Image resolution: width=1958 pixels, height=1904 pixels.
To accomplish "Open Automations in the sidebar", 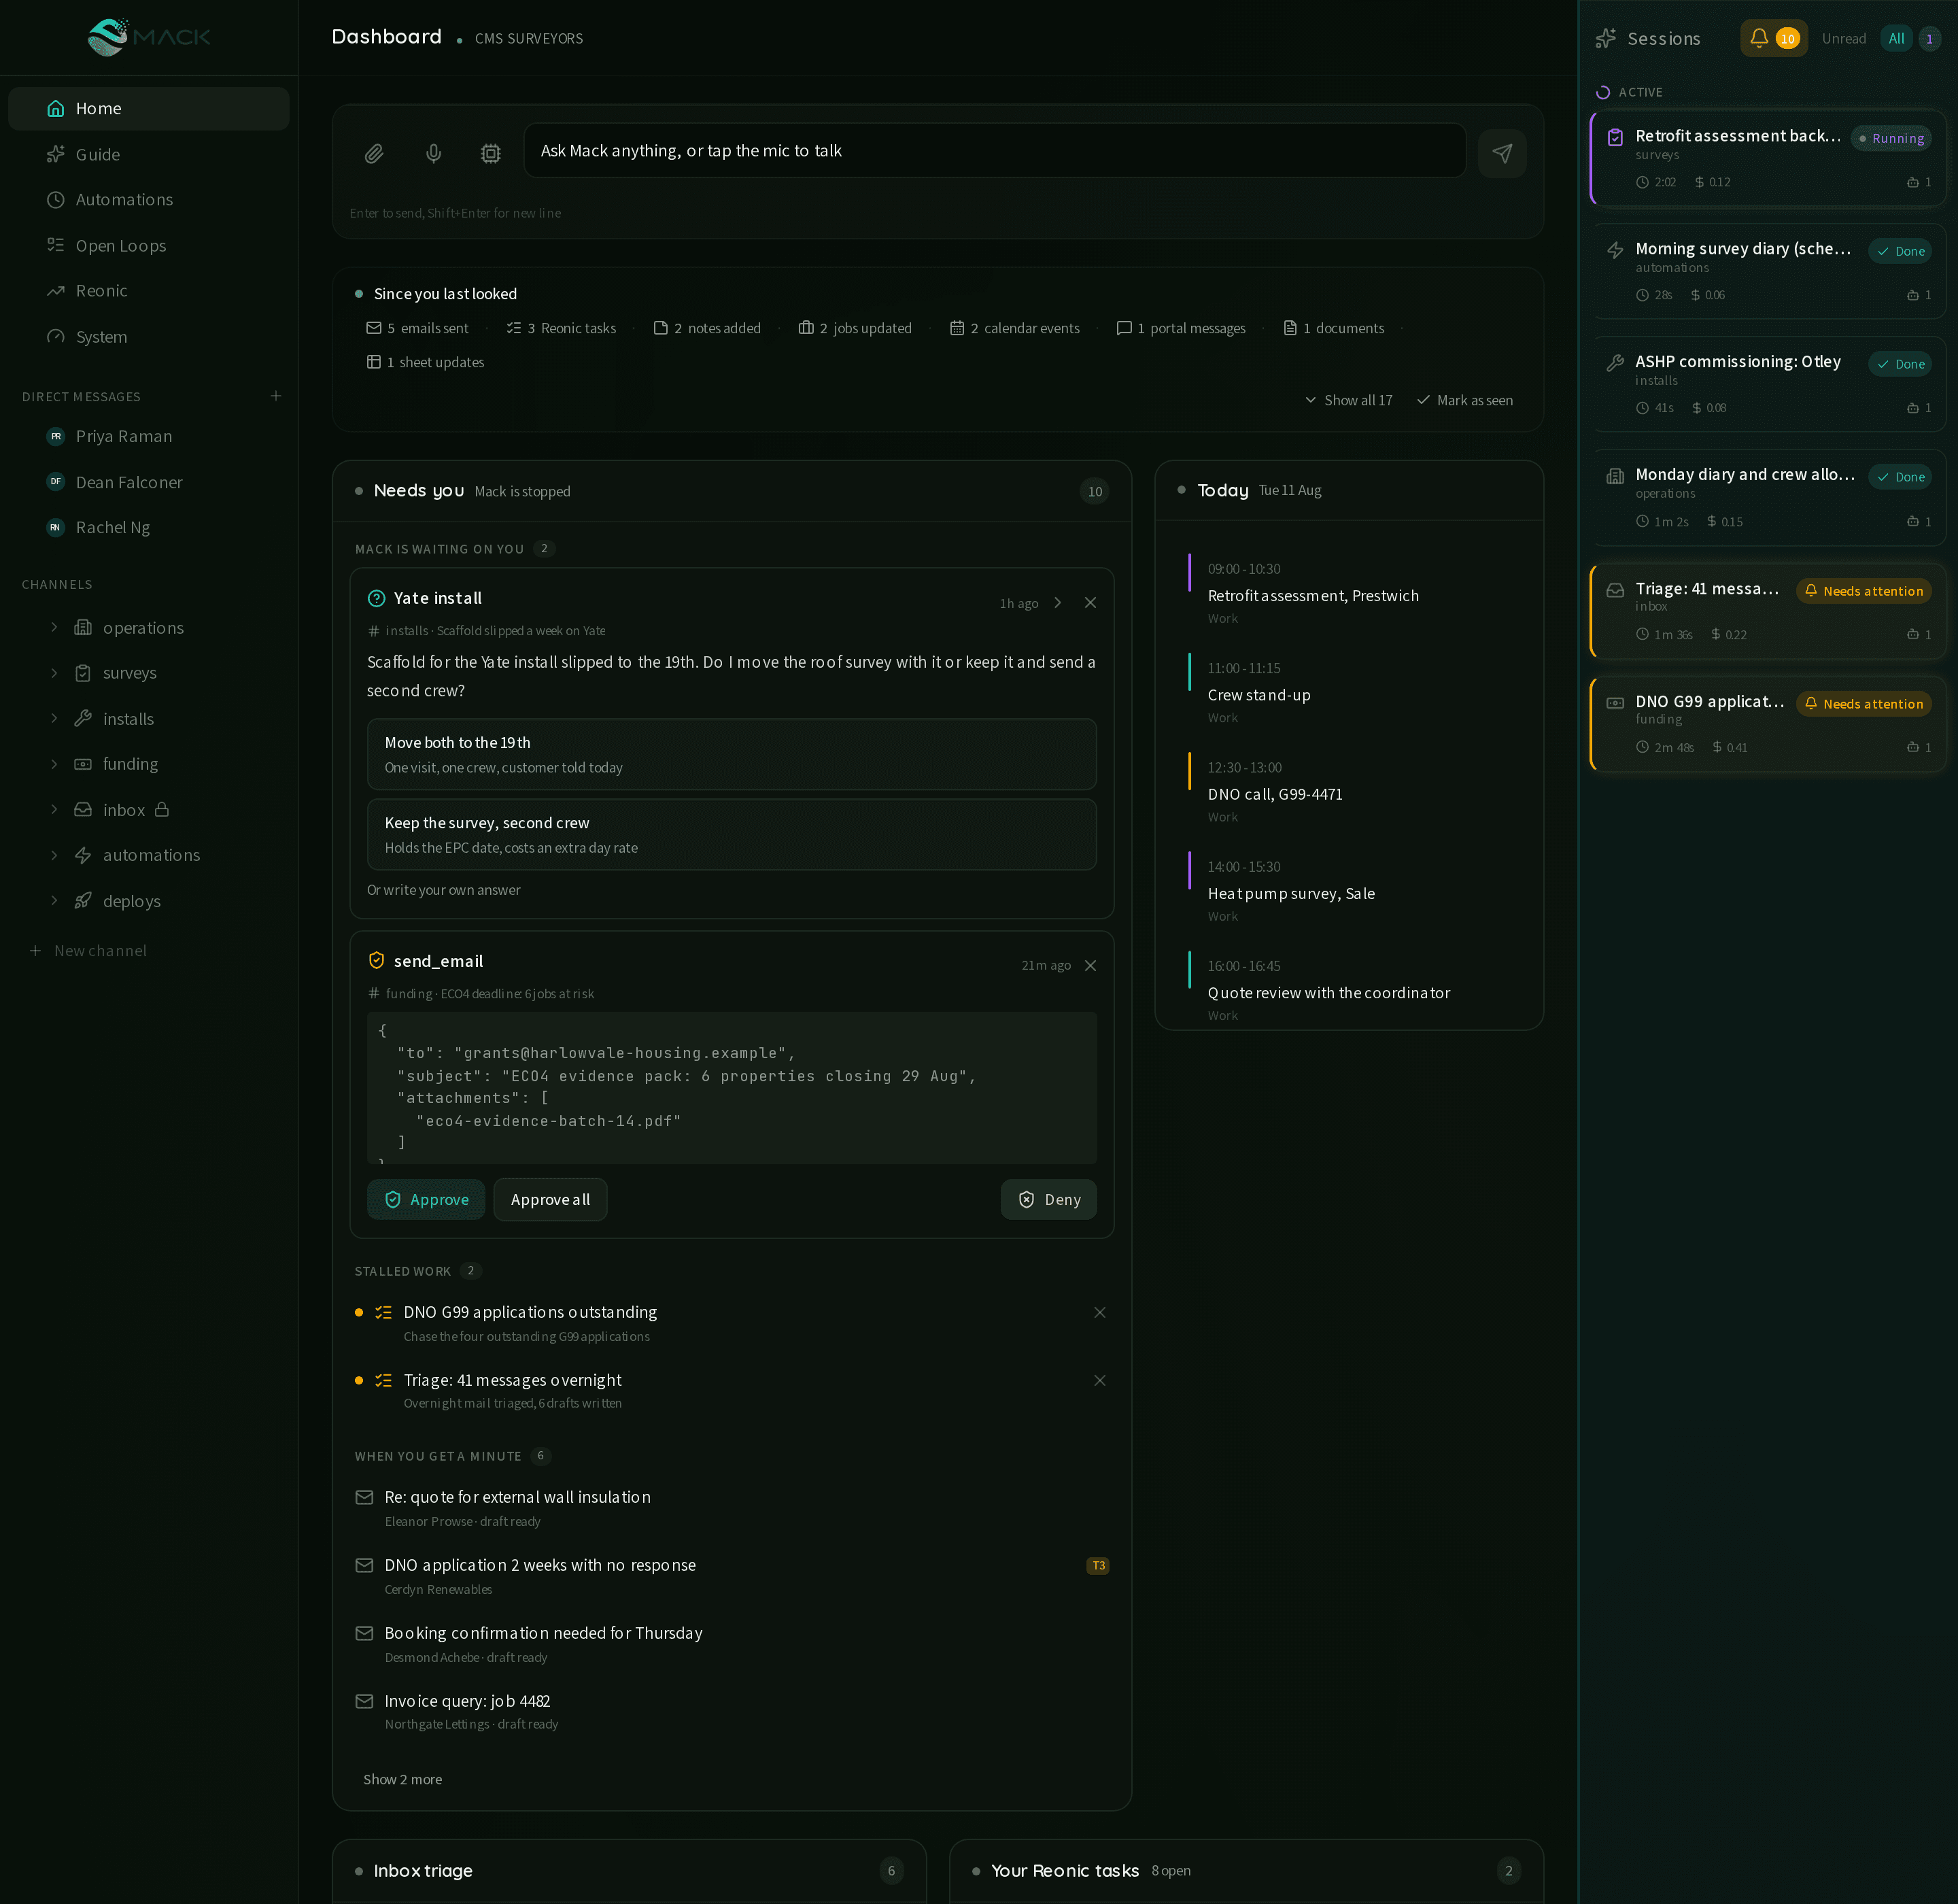I will click(x=148, y=199).
